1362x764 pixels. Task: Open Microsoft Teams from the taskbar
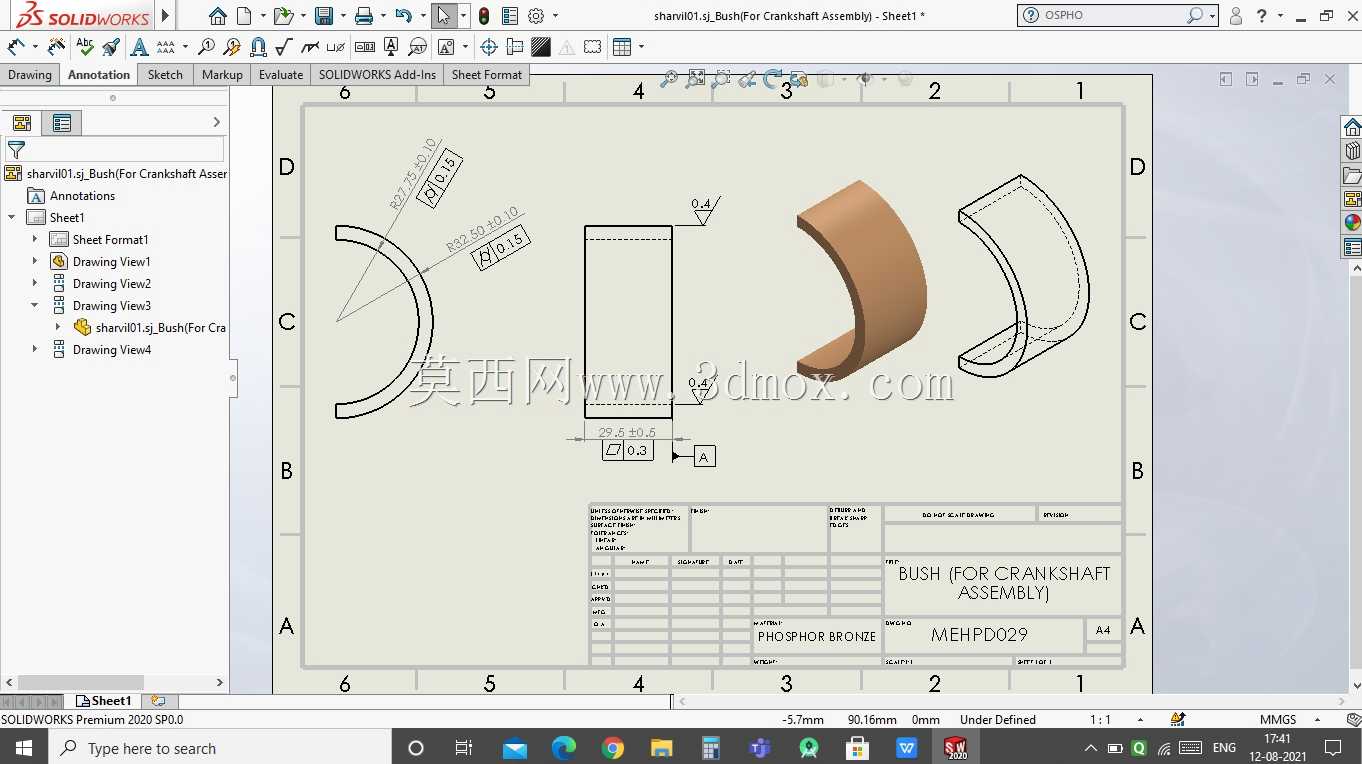[760, 748]
